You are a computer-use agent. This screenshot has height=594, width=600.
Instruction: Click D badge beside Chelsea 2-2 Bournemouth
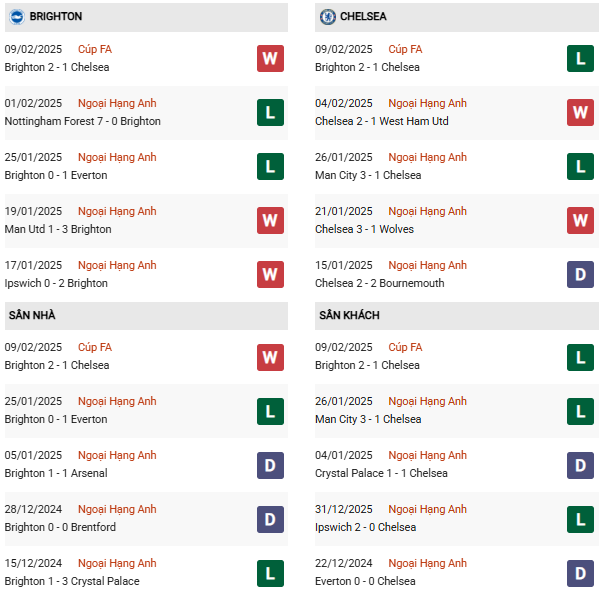tap(580, 275)
